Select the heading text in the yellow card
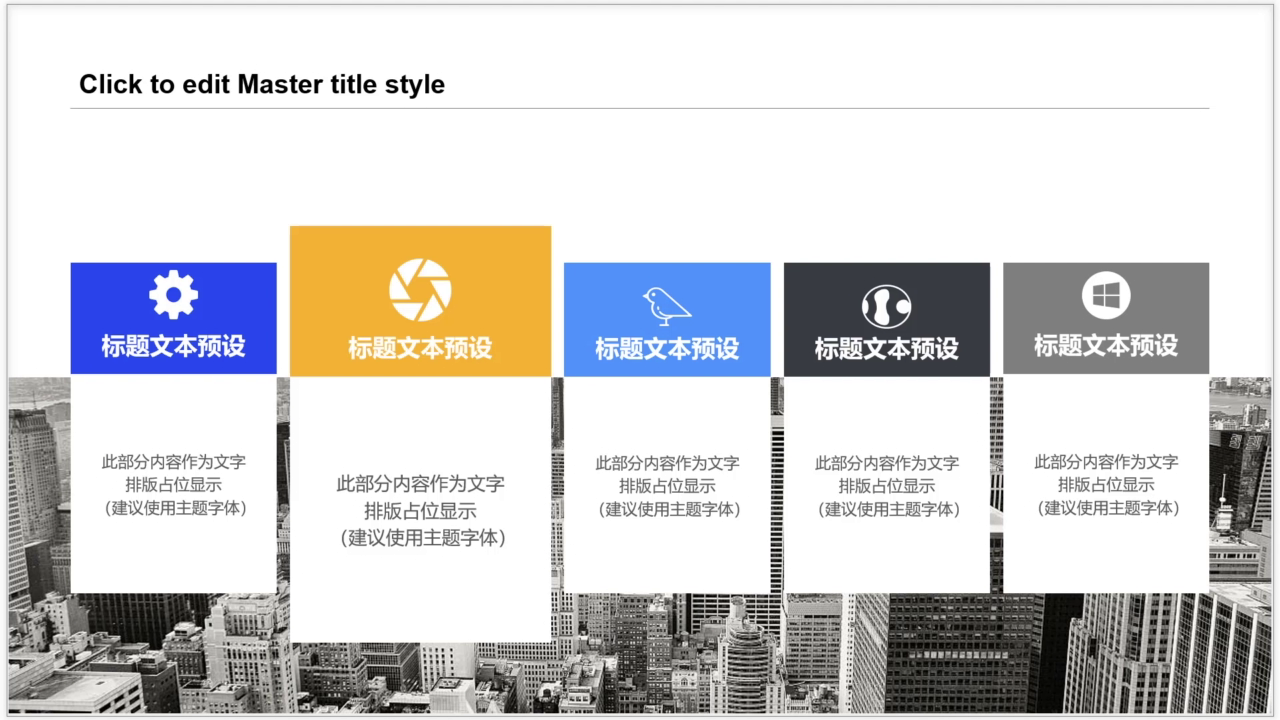 [420, 348]
